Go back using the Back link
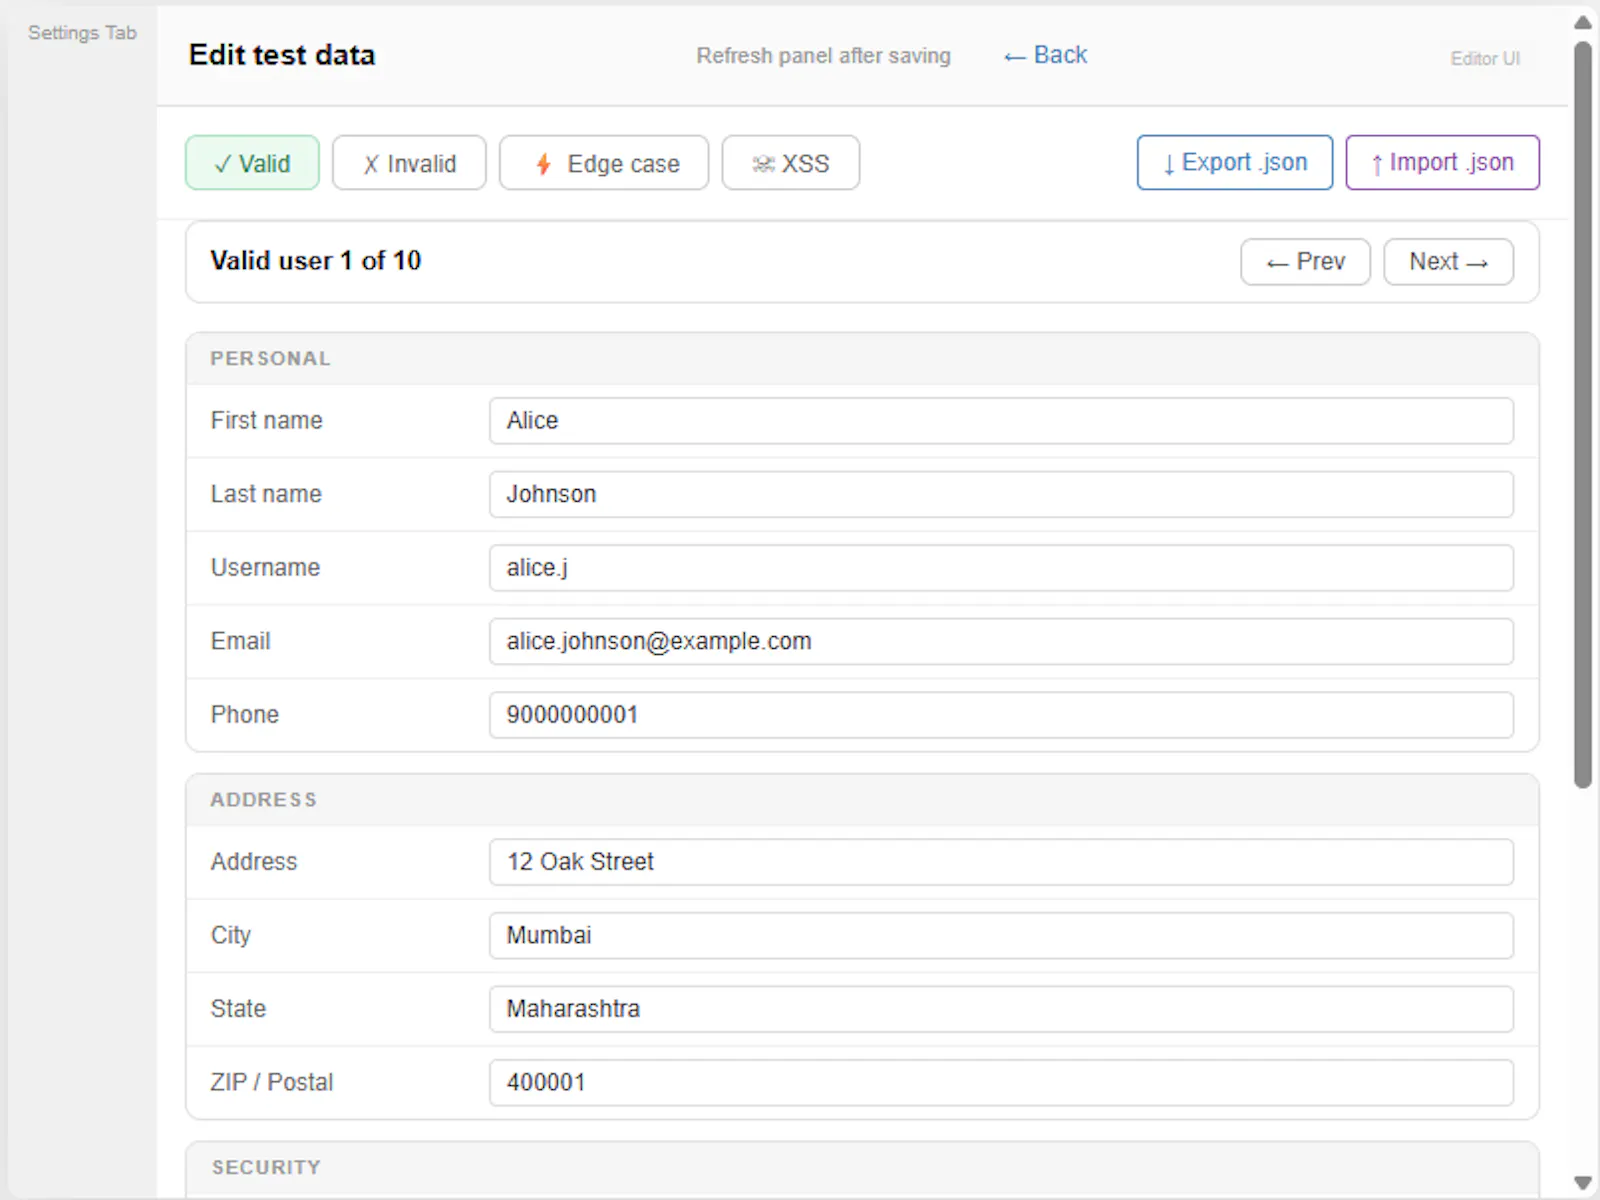1600x1200 pixels. pos(1045,55)
